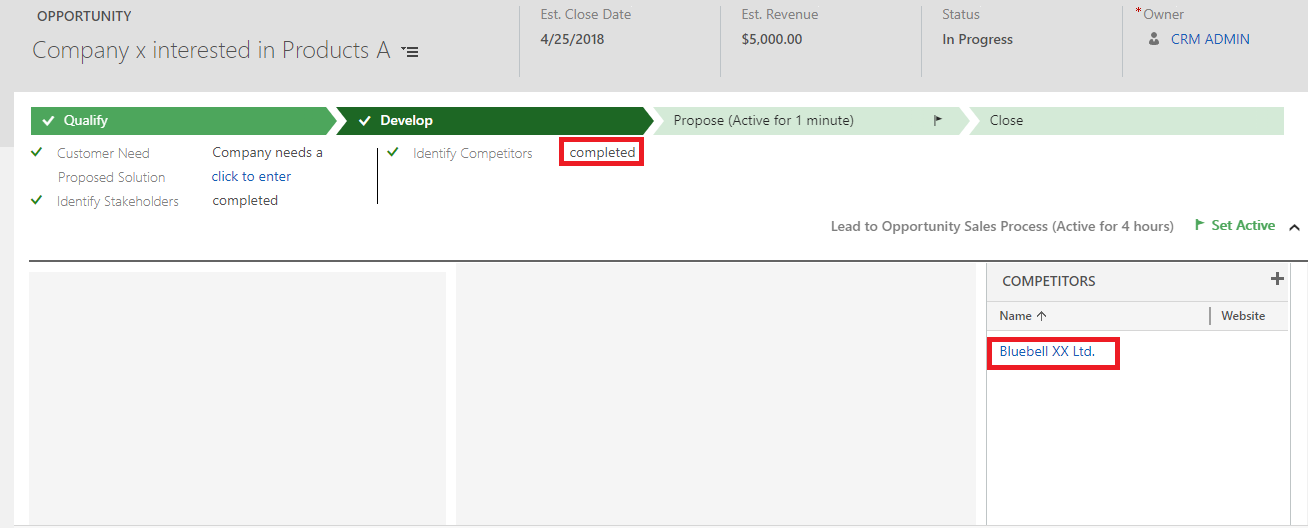
Task: Select the Develop stage
Action: pos(494,120)
